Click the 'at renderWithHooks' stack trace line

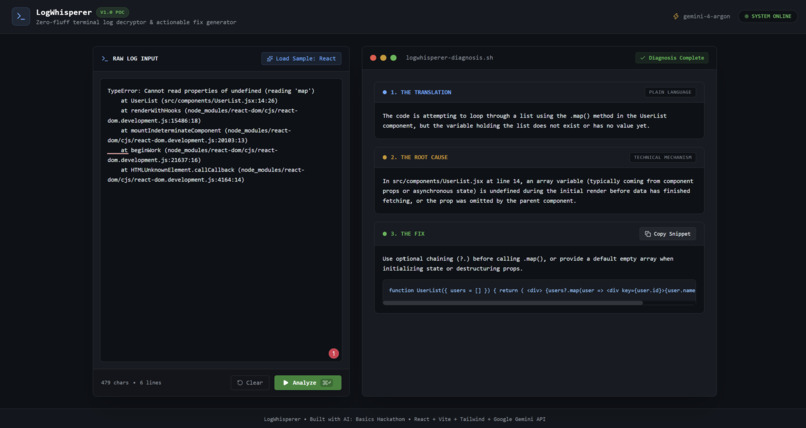tap(203, 116)
